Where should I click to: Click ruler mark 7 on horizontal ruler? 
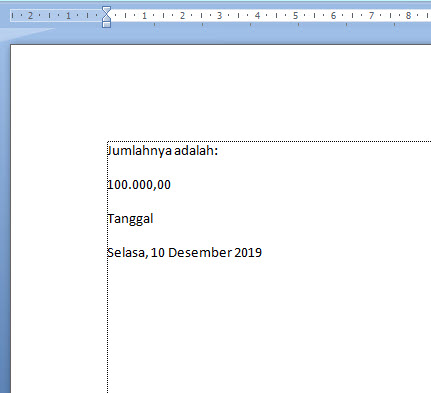[371, 15]
